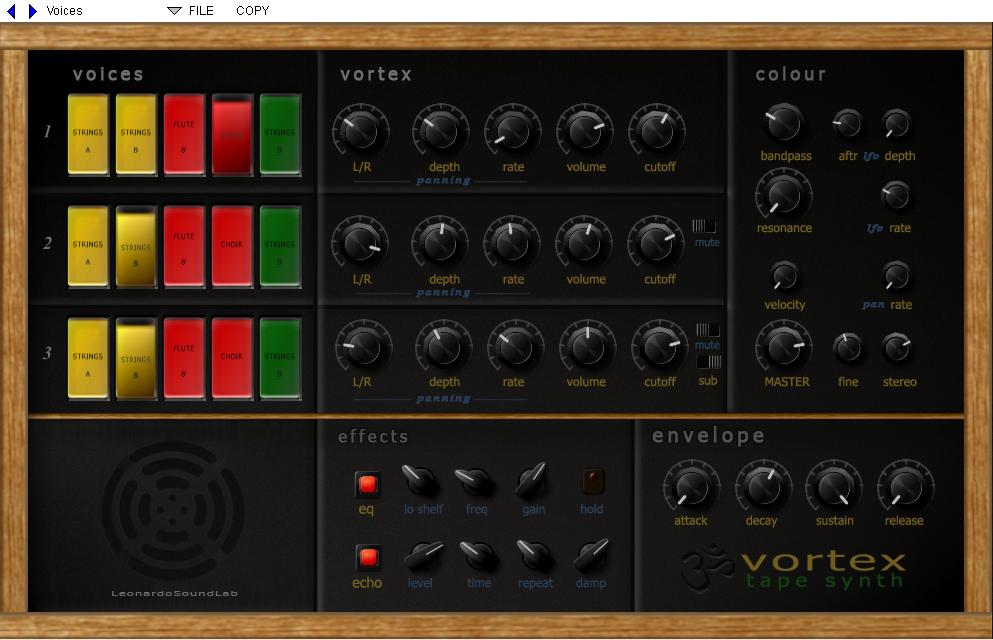The image size is (993, 640).
Task: Flip the sub switch for voice 3
Action: point(708,362)
